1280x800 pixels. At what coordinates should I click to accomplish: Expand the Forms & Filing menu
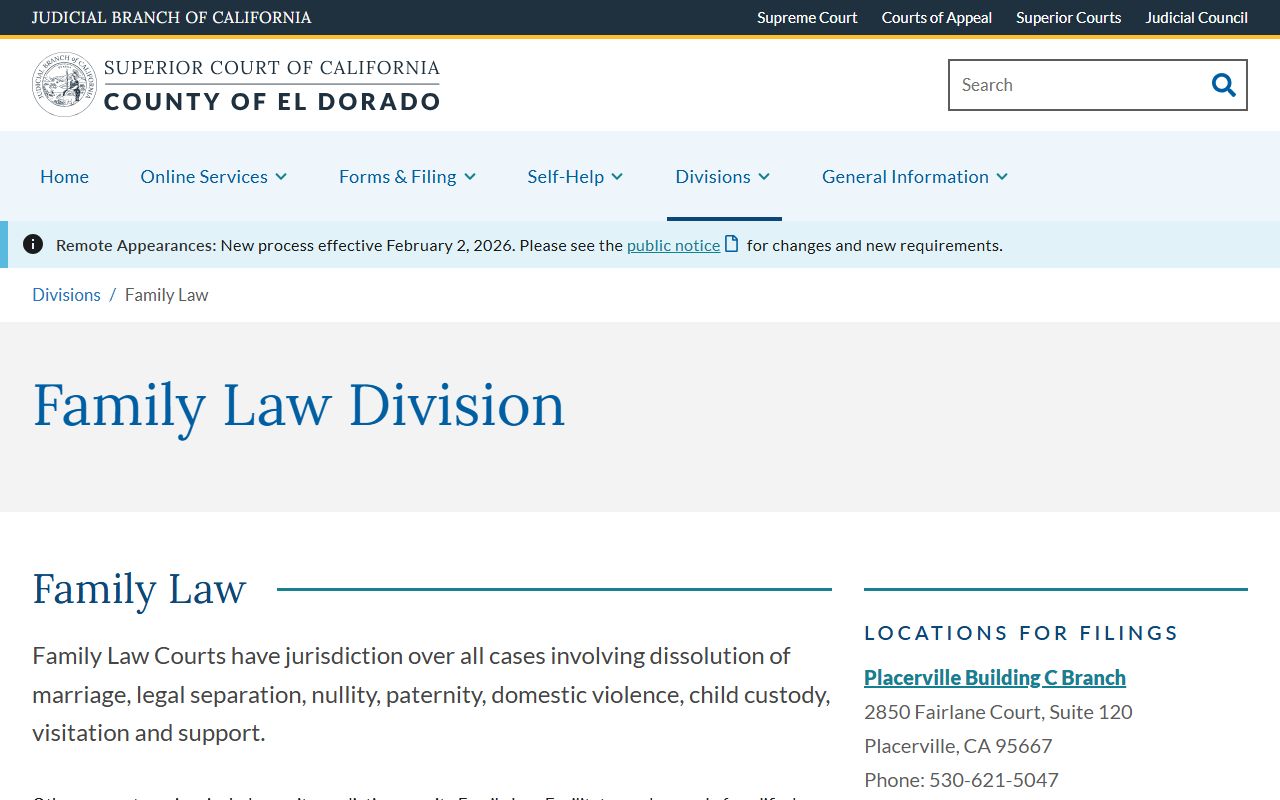(x=407, y=176)
